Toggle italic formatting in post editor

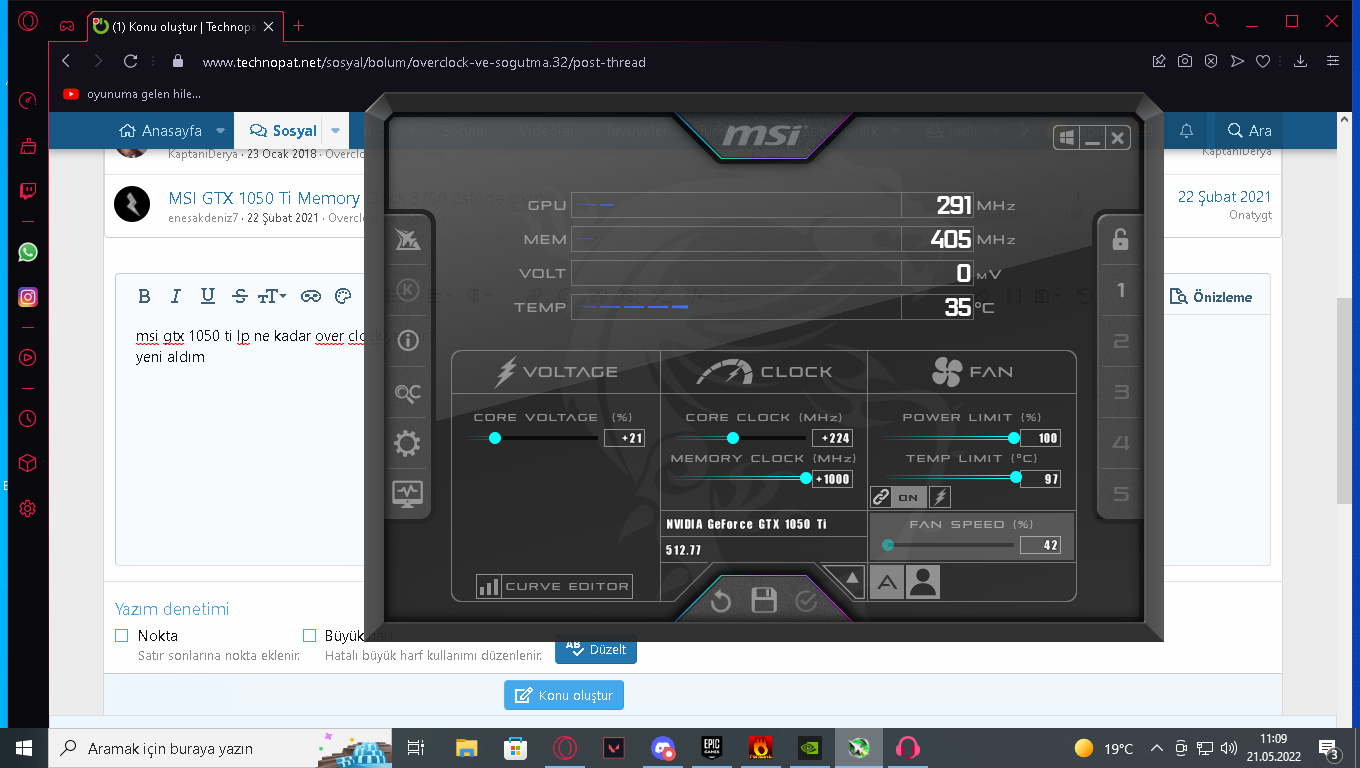[x=176, y=296]
